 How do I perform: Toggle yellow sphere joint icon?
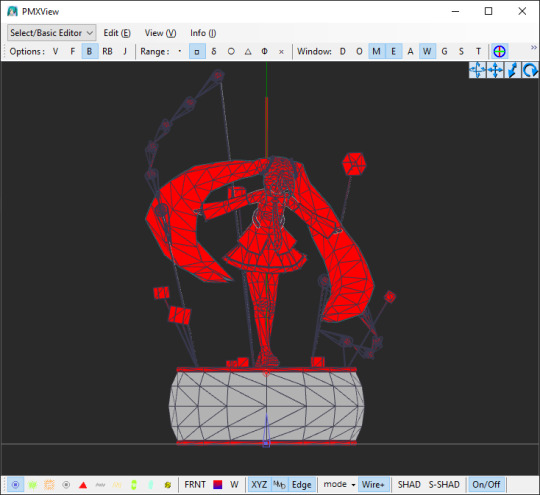(x=167, y=485)
